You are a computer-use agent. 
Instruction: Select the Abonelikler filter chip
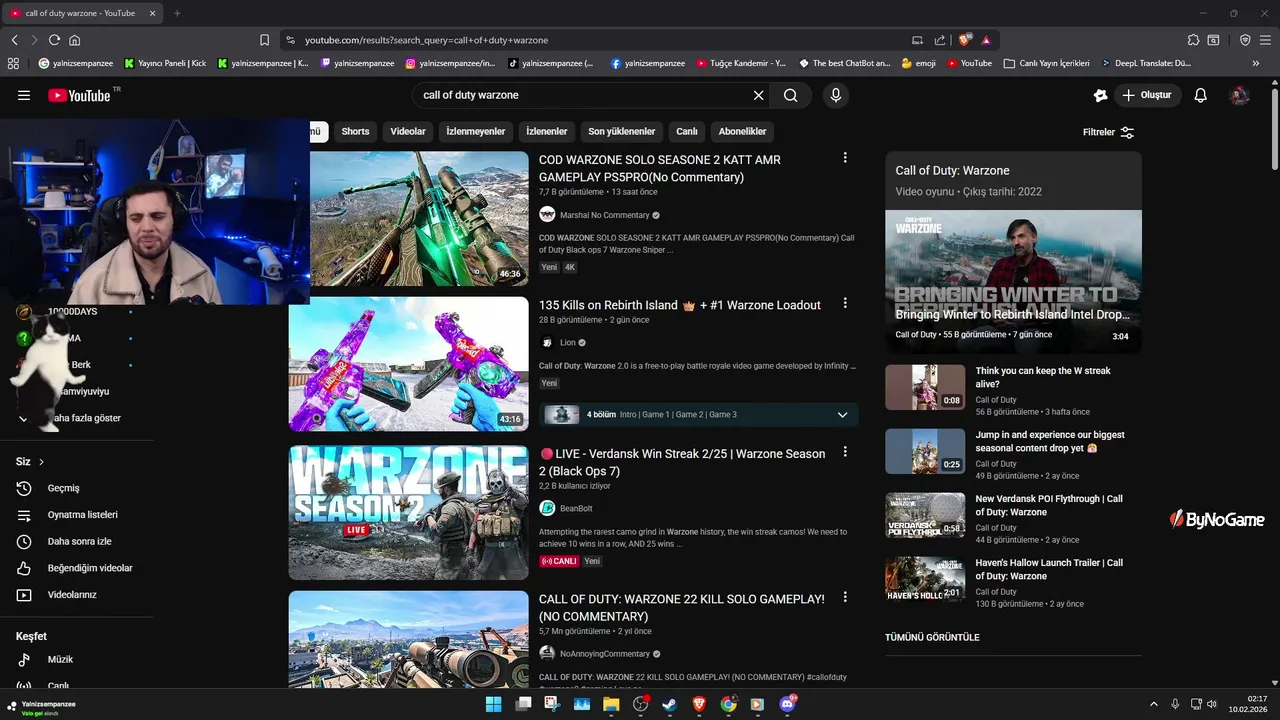[x=742, y=131]
